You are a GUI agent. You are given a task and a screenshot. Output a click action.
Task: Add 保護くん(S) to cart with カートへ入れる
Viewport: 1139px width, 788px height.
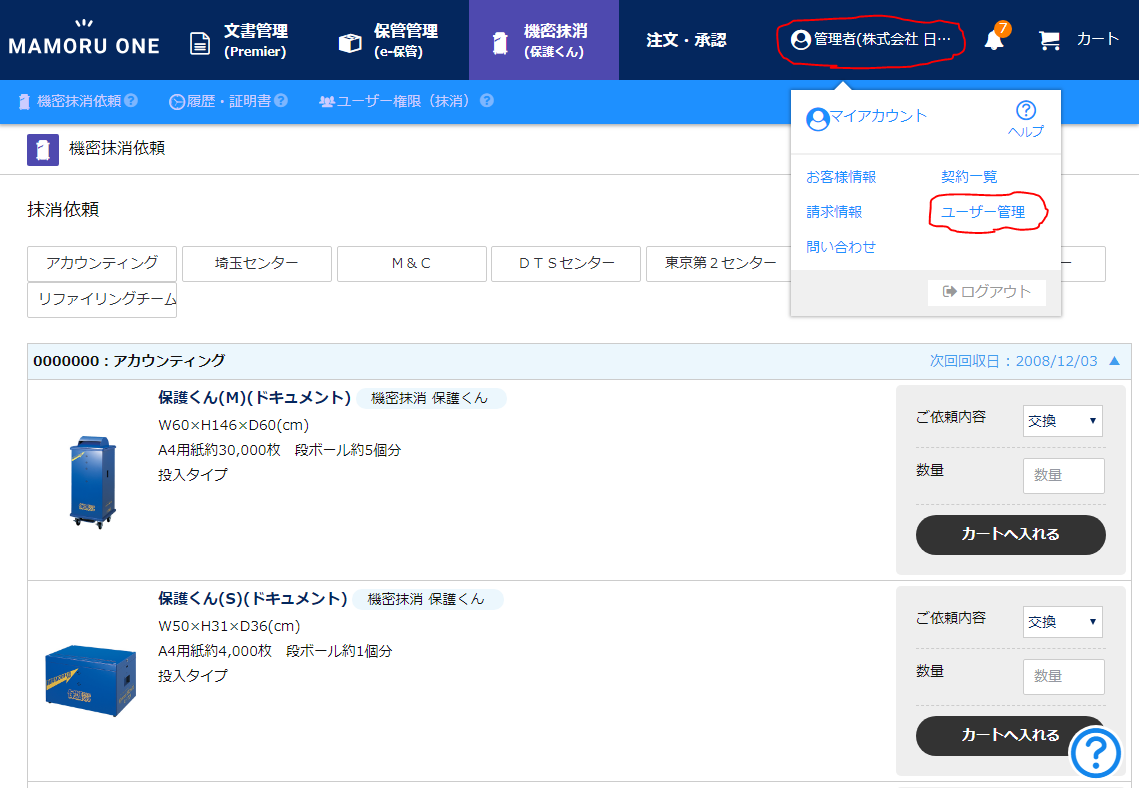click(x=1010, y=736)
